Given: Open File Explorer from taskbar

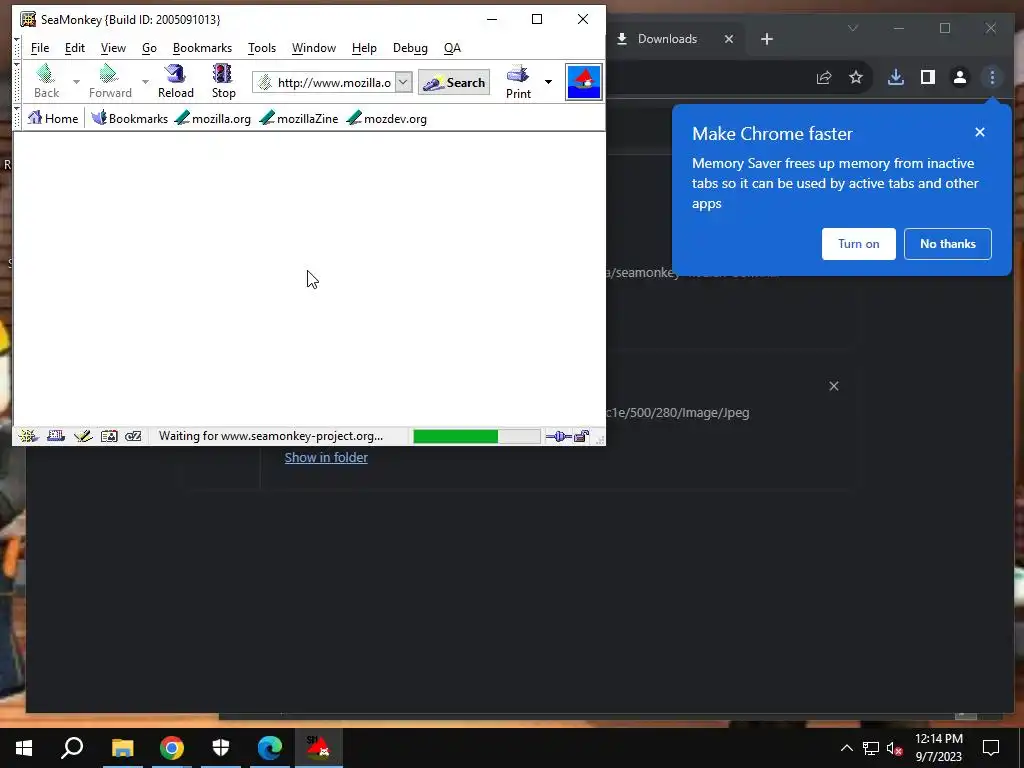Looking at the screenshot, I should 122,748.
